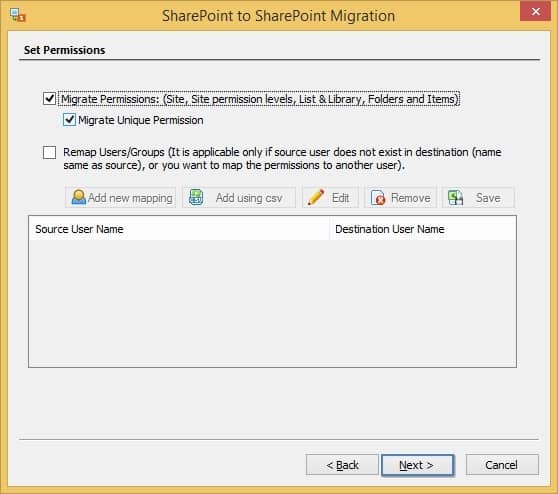Screen dimensions: 558x494
Task: Click the application icon in title bar
Action: (x=17, y=15)
